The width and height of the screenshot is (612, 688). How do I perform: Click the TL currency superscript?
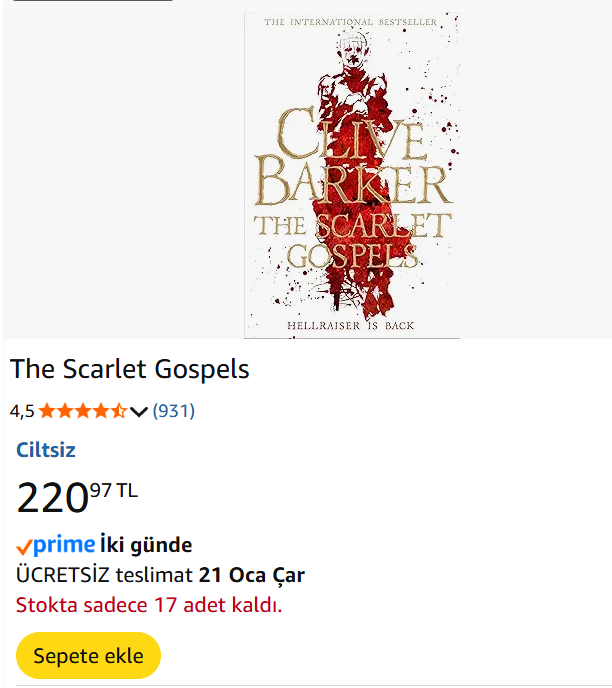[x=127, y=490]
